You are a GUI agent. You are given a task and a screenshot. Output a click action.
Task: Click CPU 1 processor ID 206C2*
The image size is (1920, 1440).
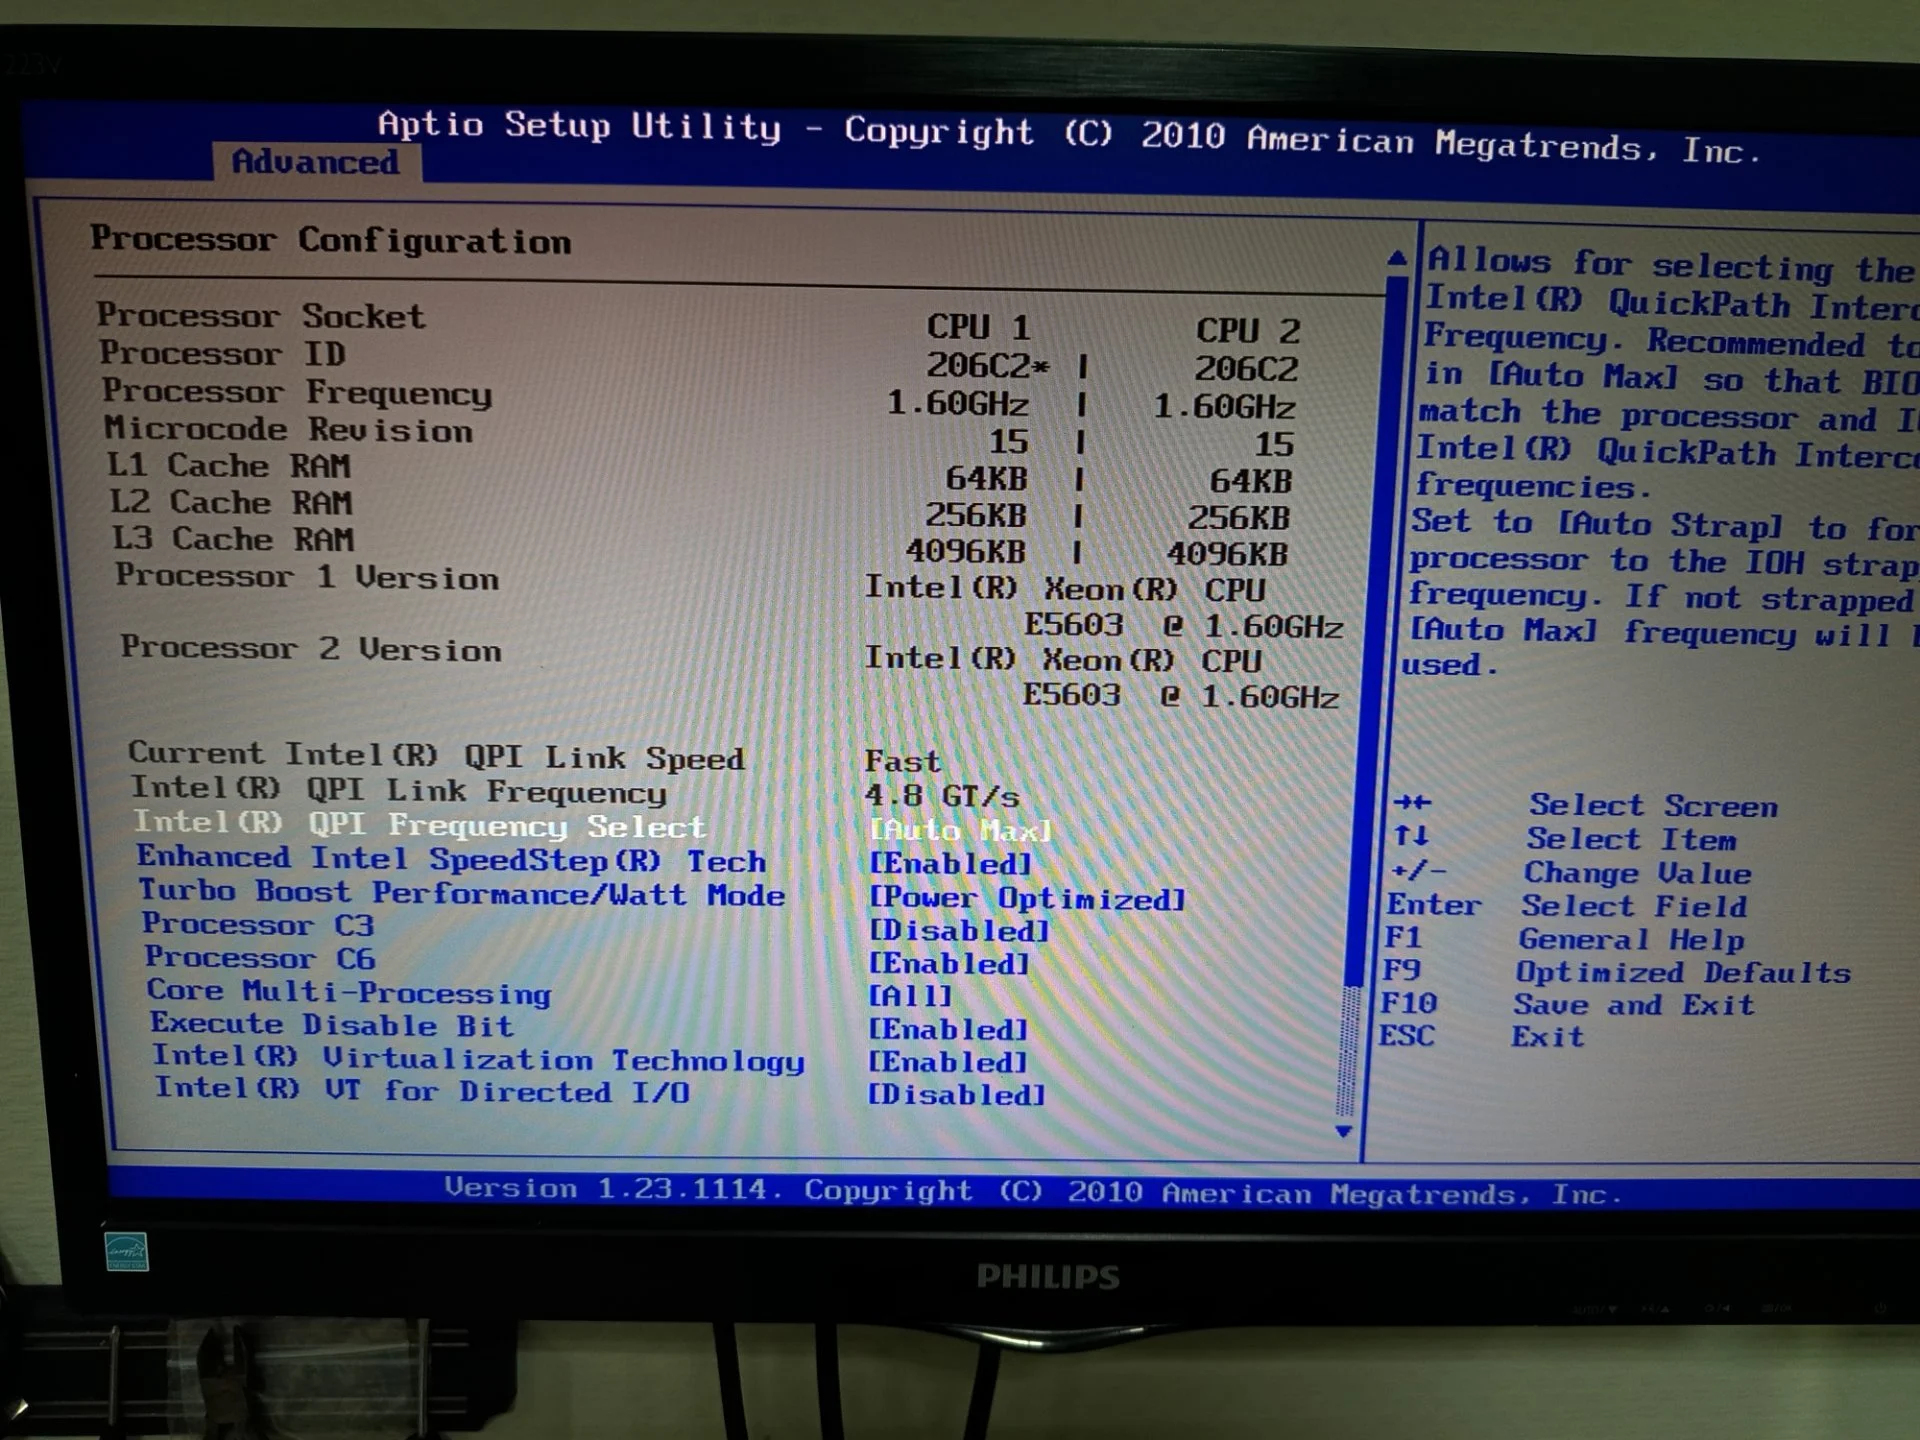(x=988, y=365)
